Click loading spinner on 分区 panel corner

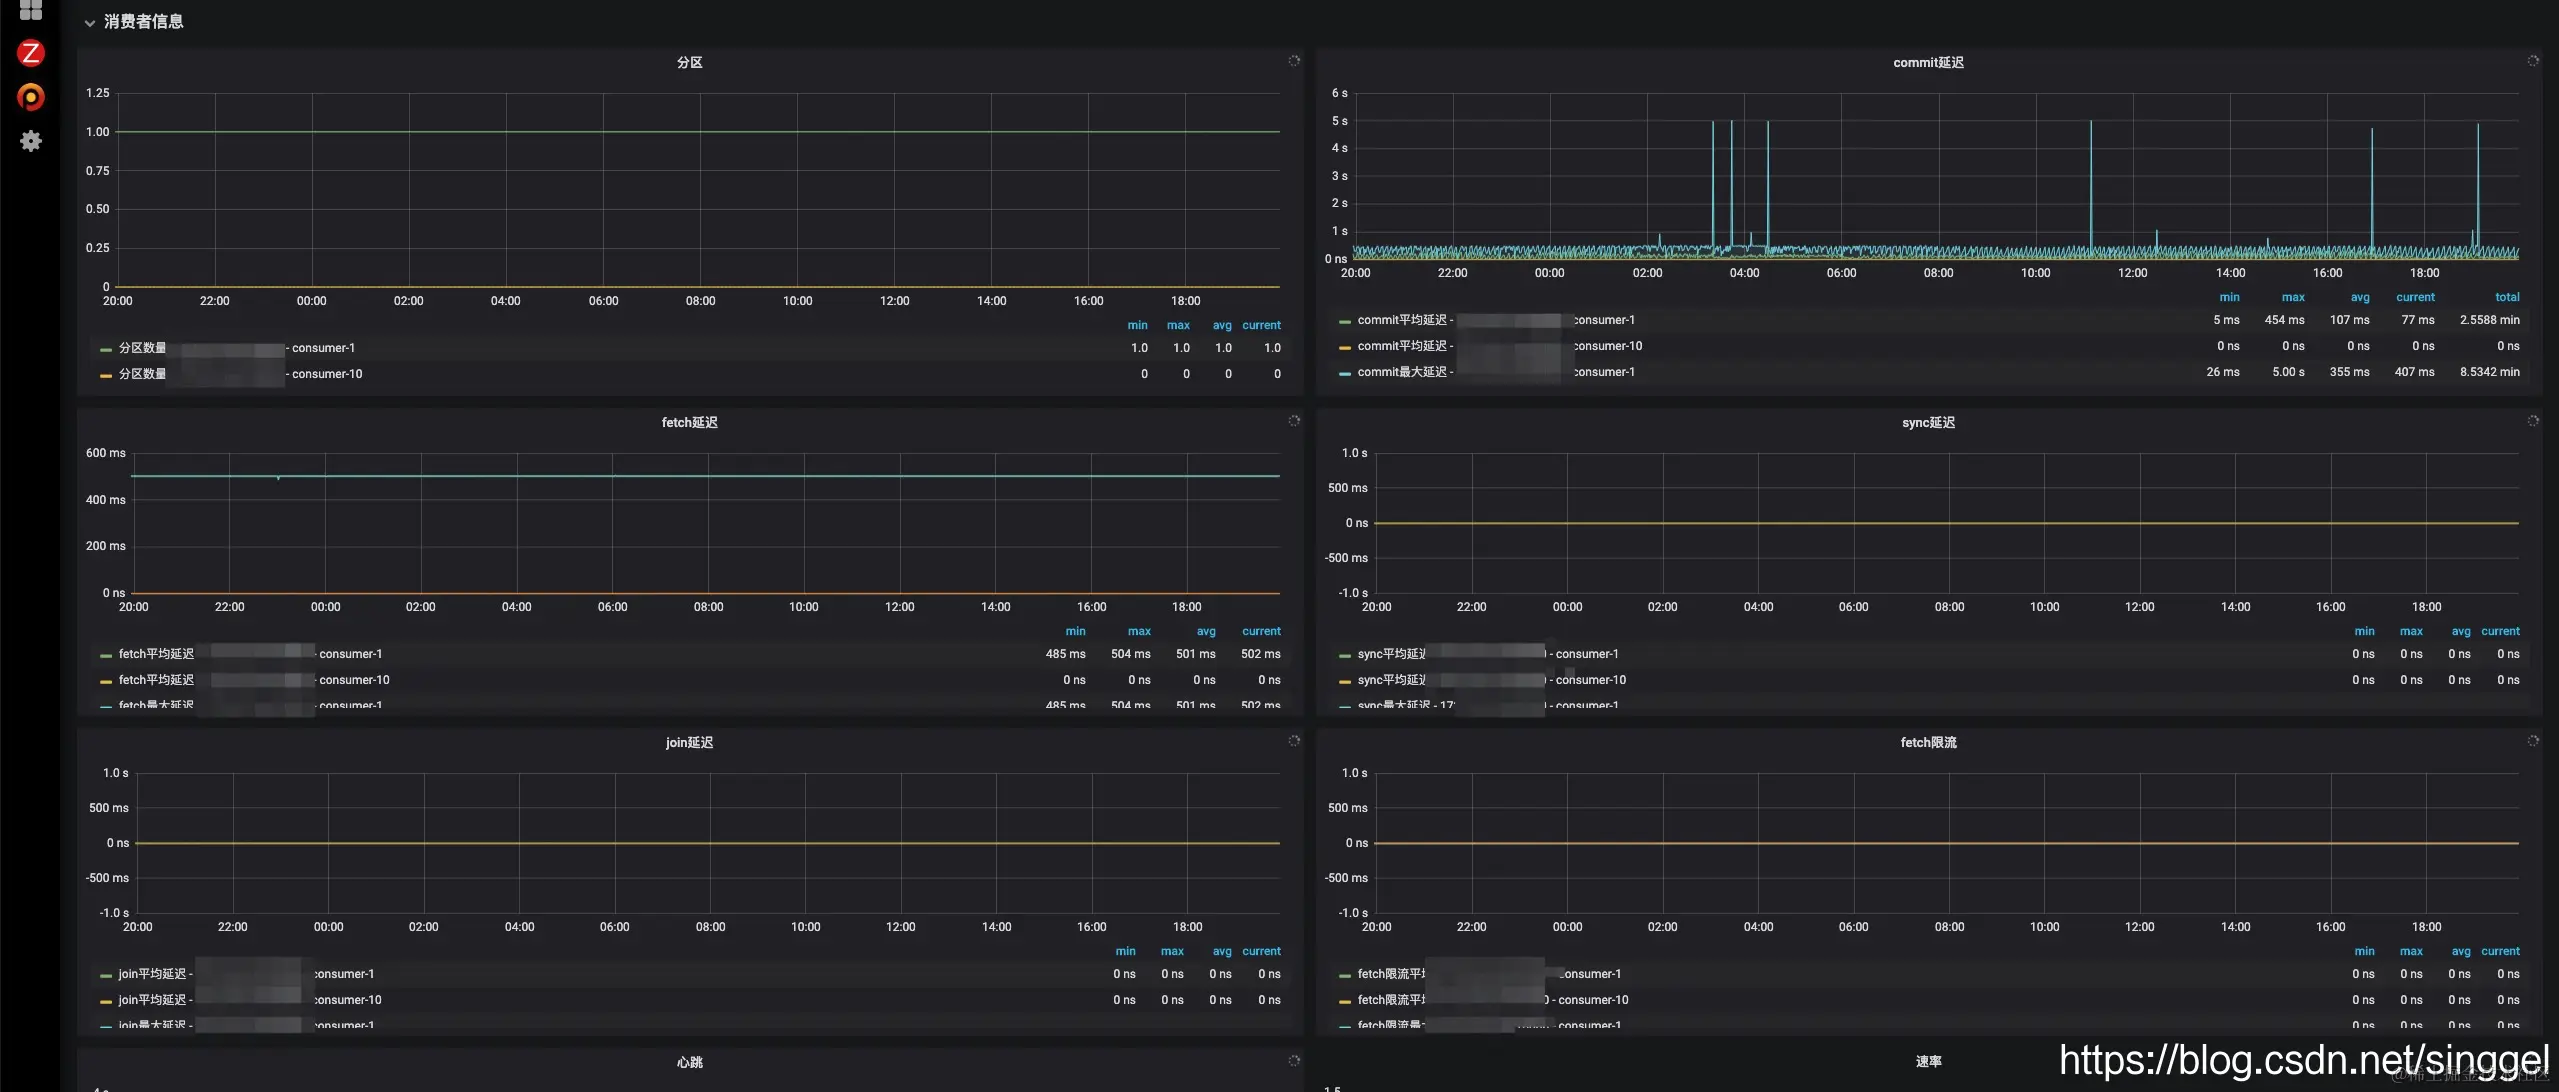point(1294,61)
